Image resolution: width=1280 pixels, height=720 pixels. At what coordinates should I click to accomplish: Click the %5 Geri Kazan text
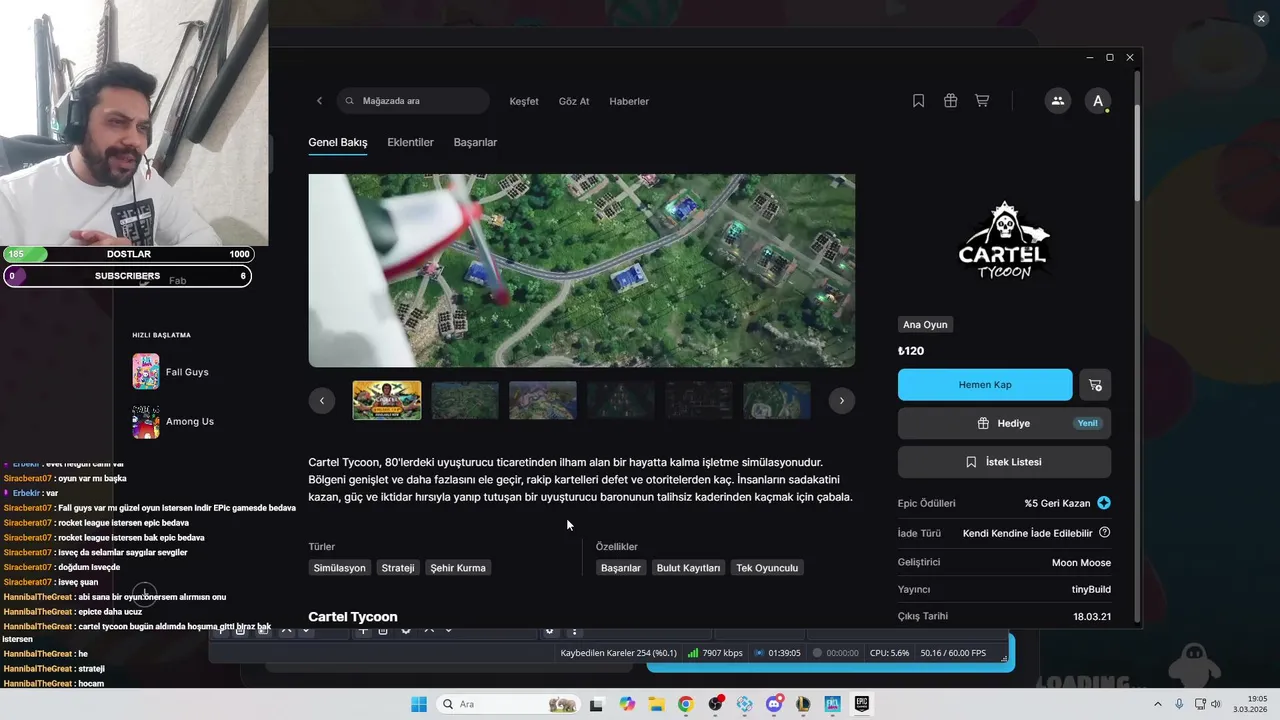click(1057, 503)
